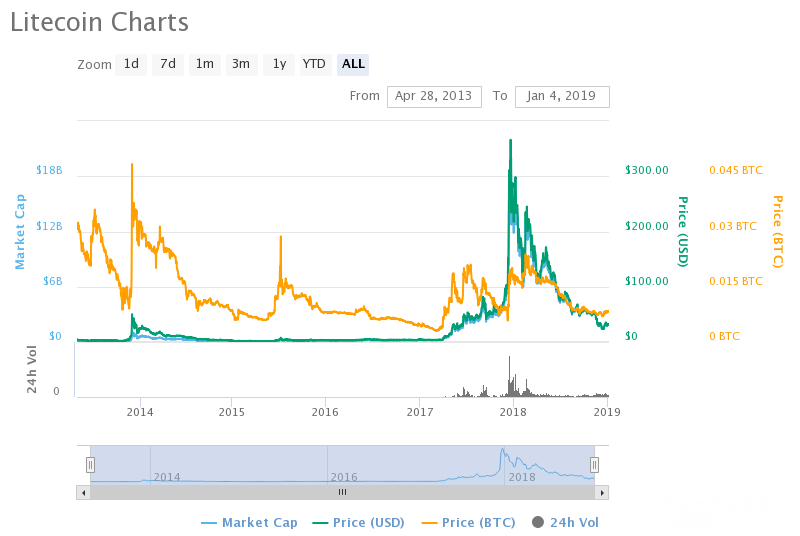Image resolution: width=800 pixels, height=536 pixels.
Task: Click the 2016 label in navigator
Action: tap(346, 477)
